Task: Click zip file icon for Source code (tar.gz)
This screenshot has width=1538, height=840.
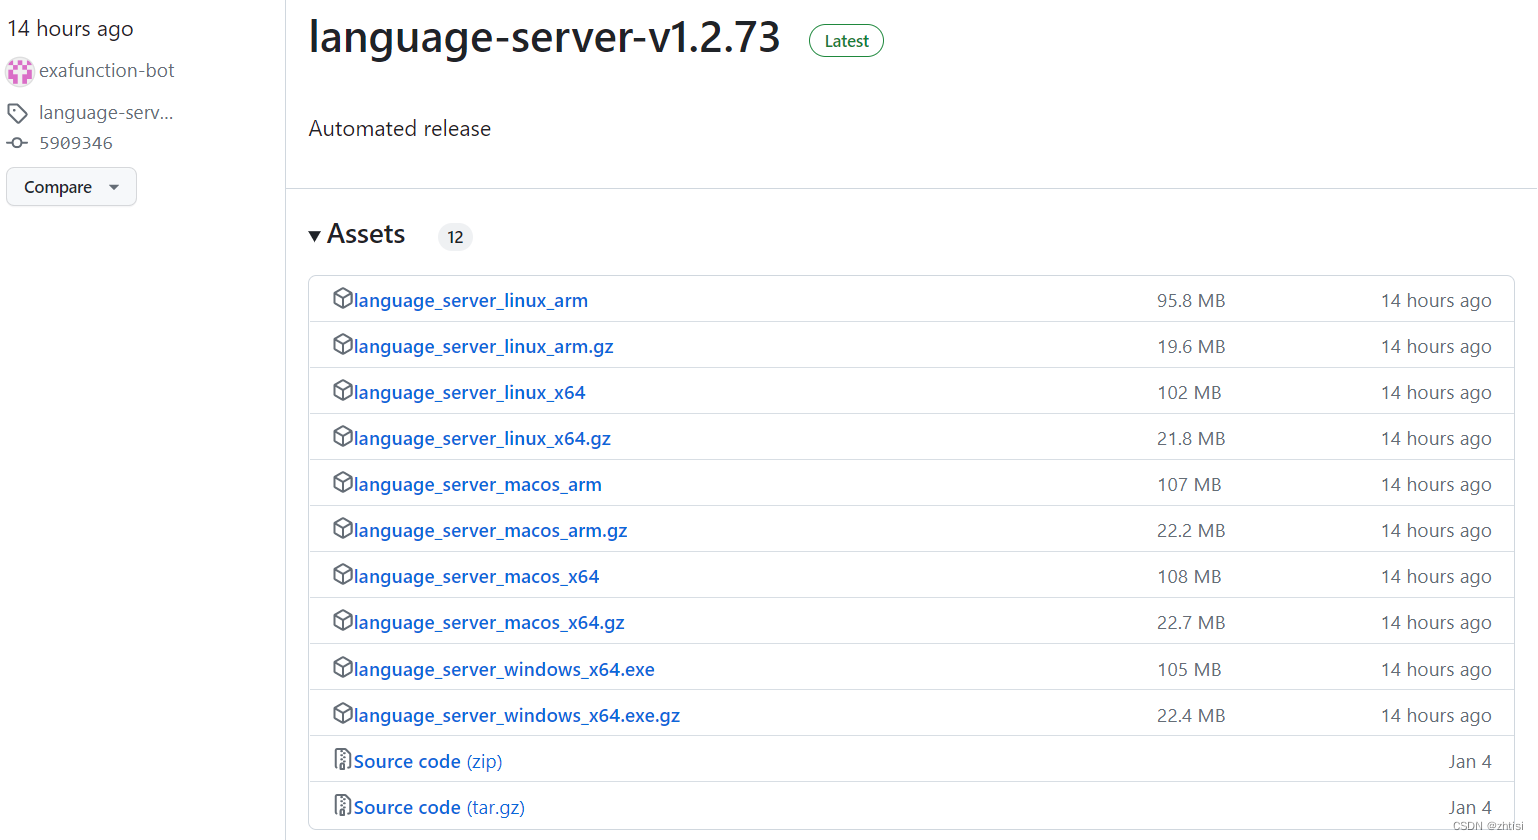Action: click(343, 805)
